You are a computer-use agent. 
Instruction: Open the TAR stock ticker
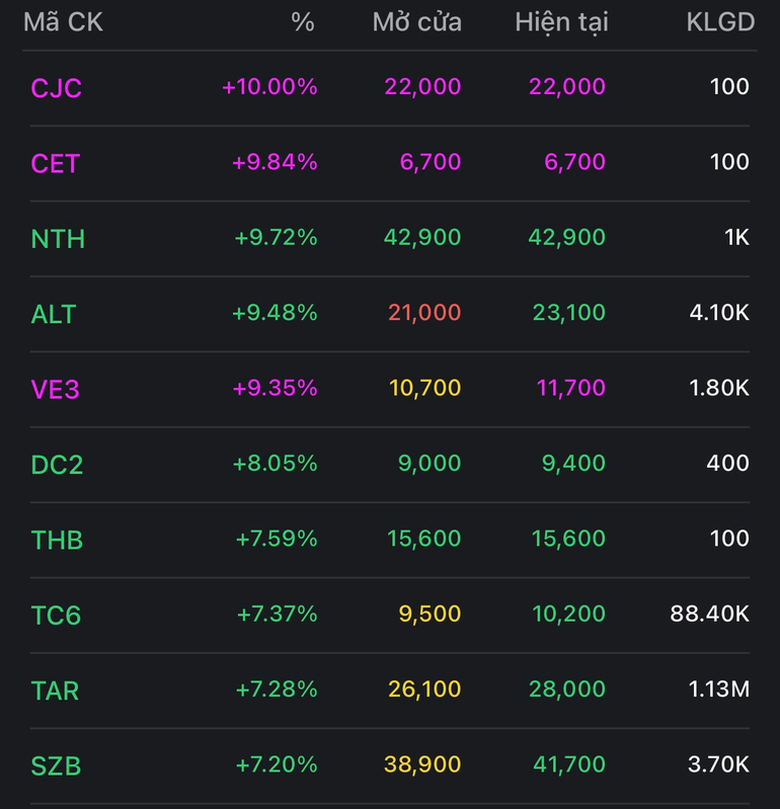coord(55,690)
